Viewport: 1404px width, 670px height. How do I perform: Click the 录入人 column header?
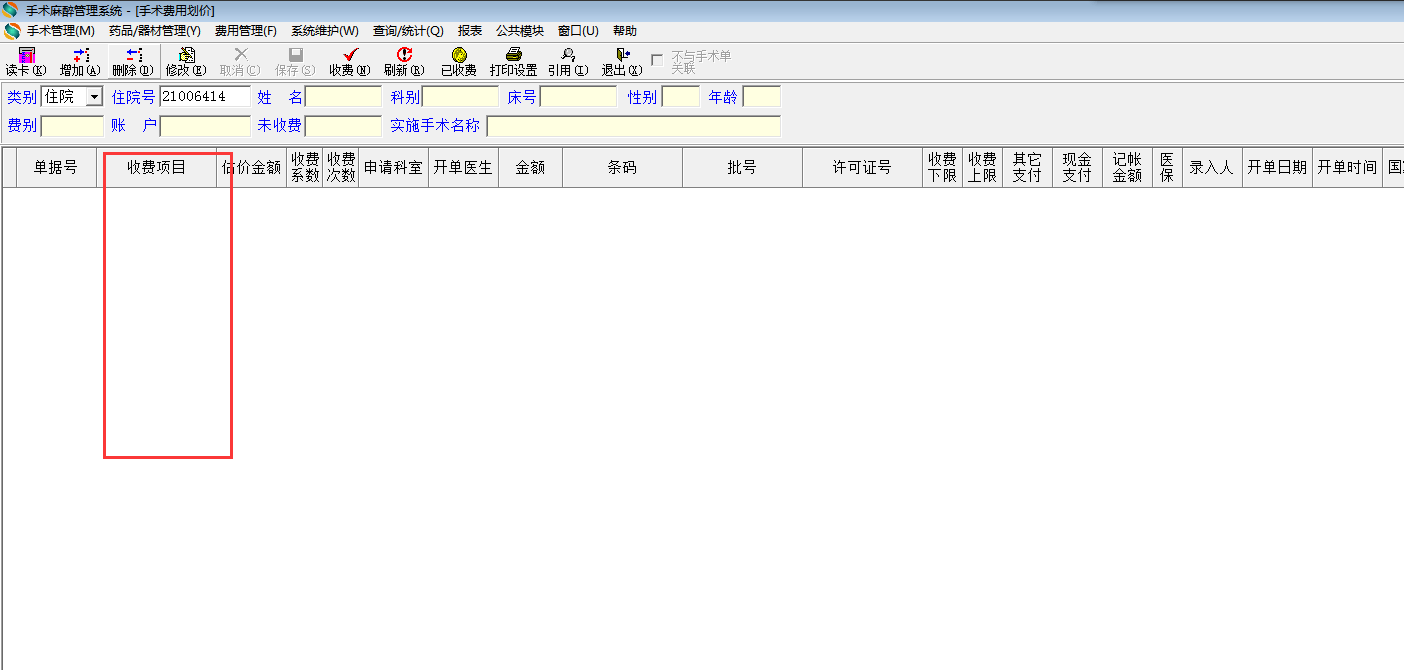pos(1212,167)
